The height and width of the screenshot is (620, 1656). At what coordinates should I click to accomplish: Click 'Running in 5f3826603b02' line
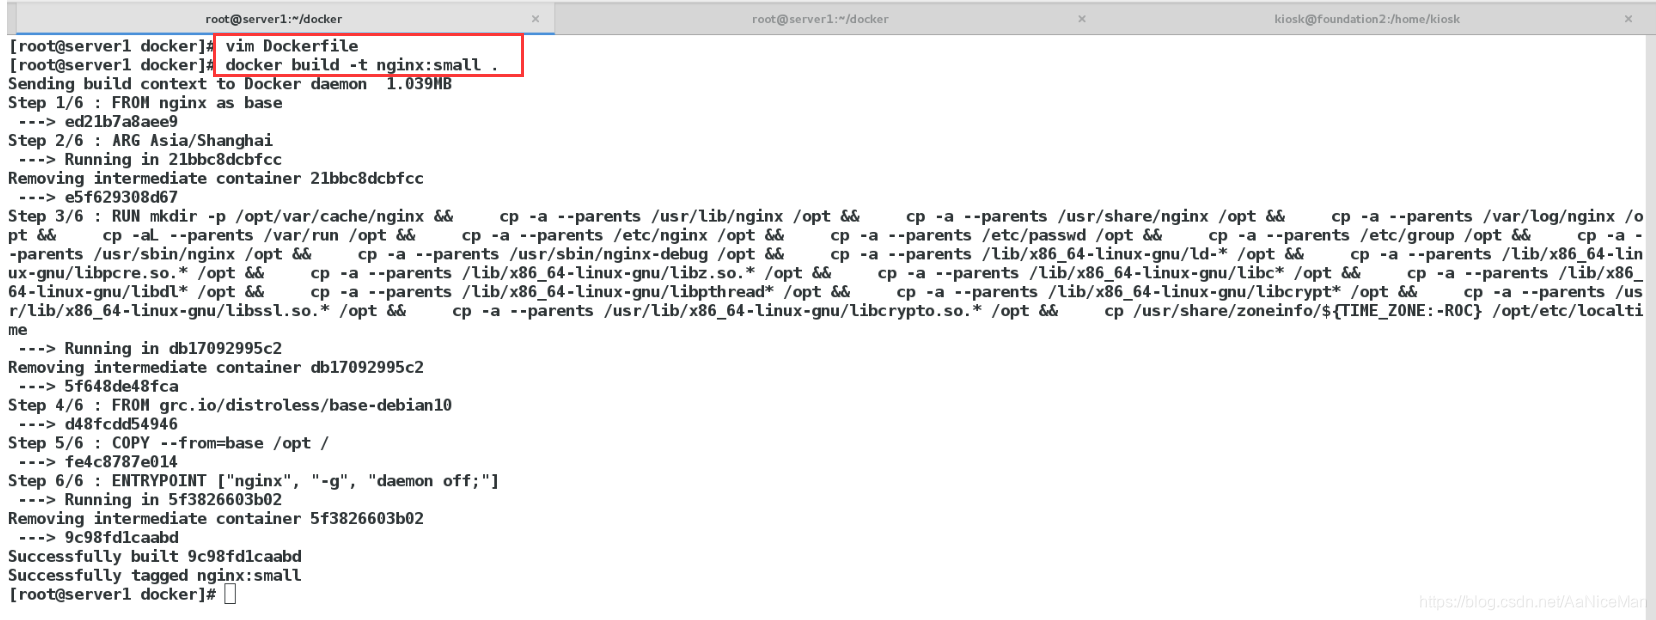[150, 501]
